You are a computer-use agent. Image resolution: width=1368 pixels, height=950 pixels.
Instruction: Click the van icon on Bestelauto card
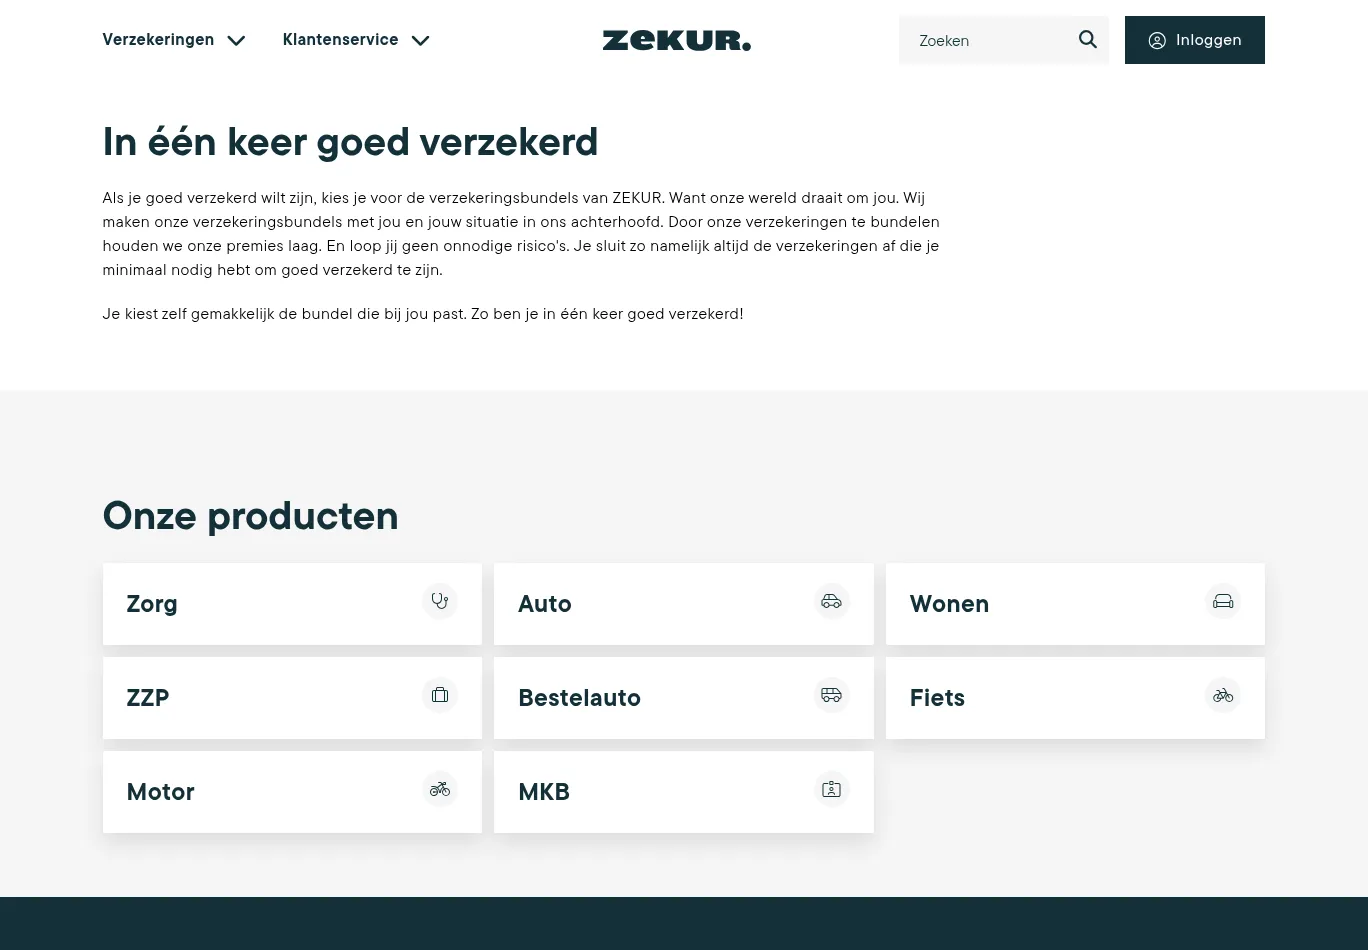coord(831,695)
